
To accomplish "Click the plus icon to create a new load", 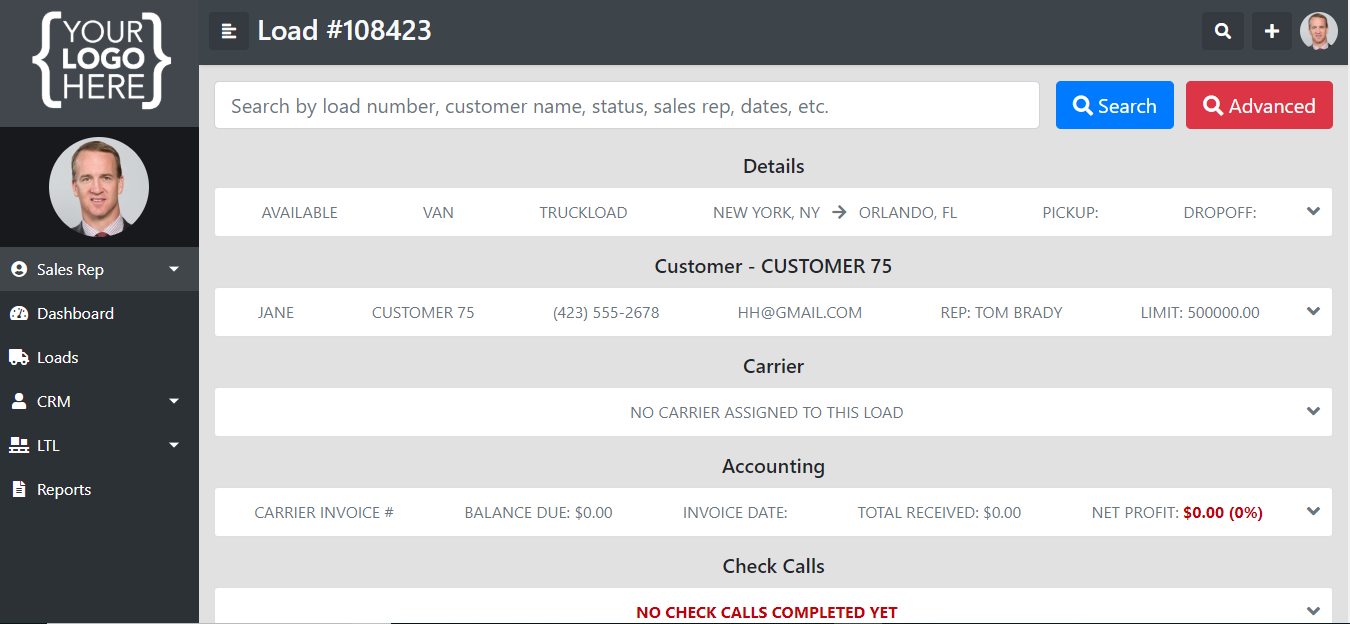I will tap(1271, 31).
